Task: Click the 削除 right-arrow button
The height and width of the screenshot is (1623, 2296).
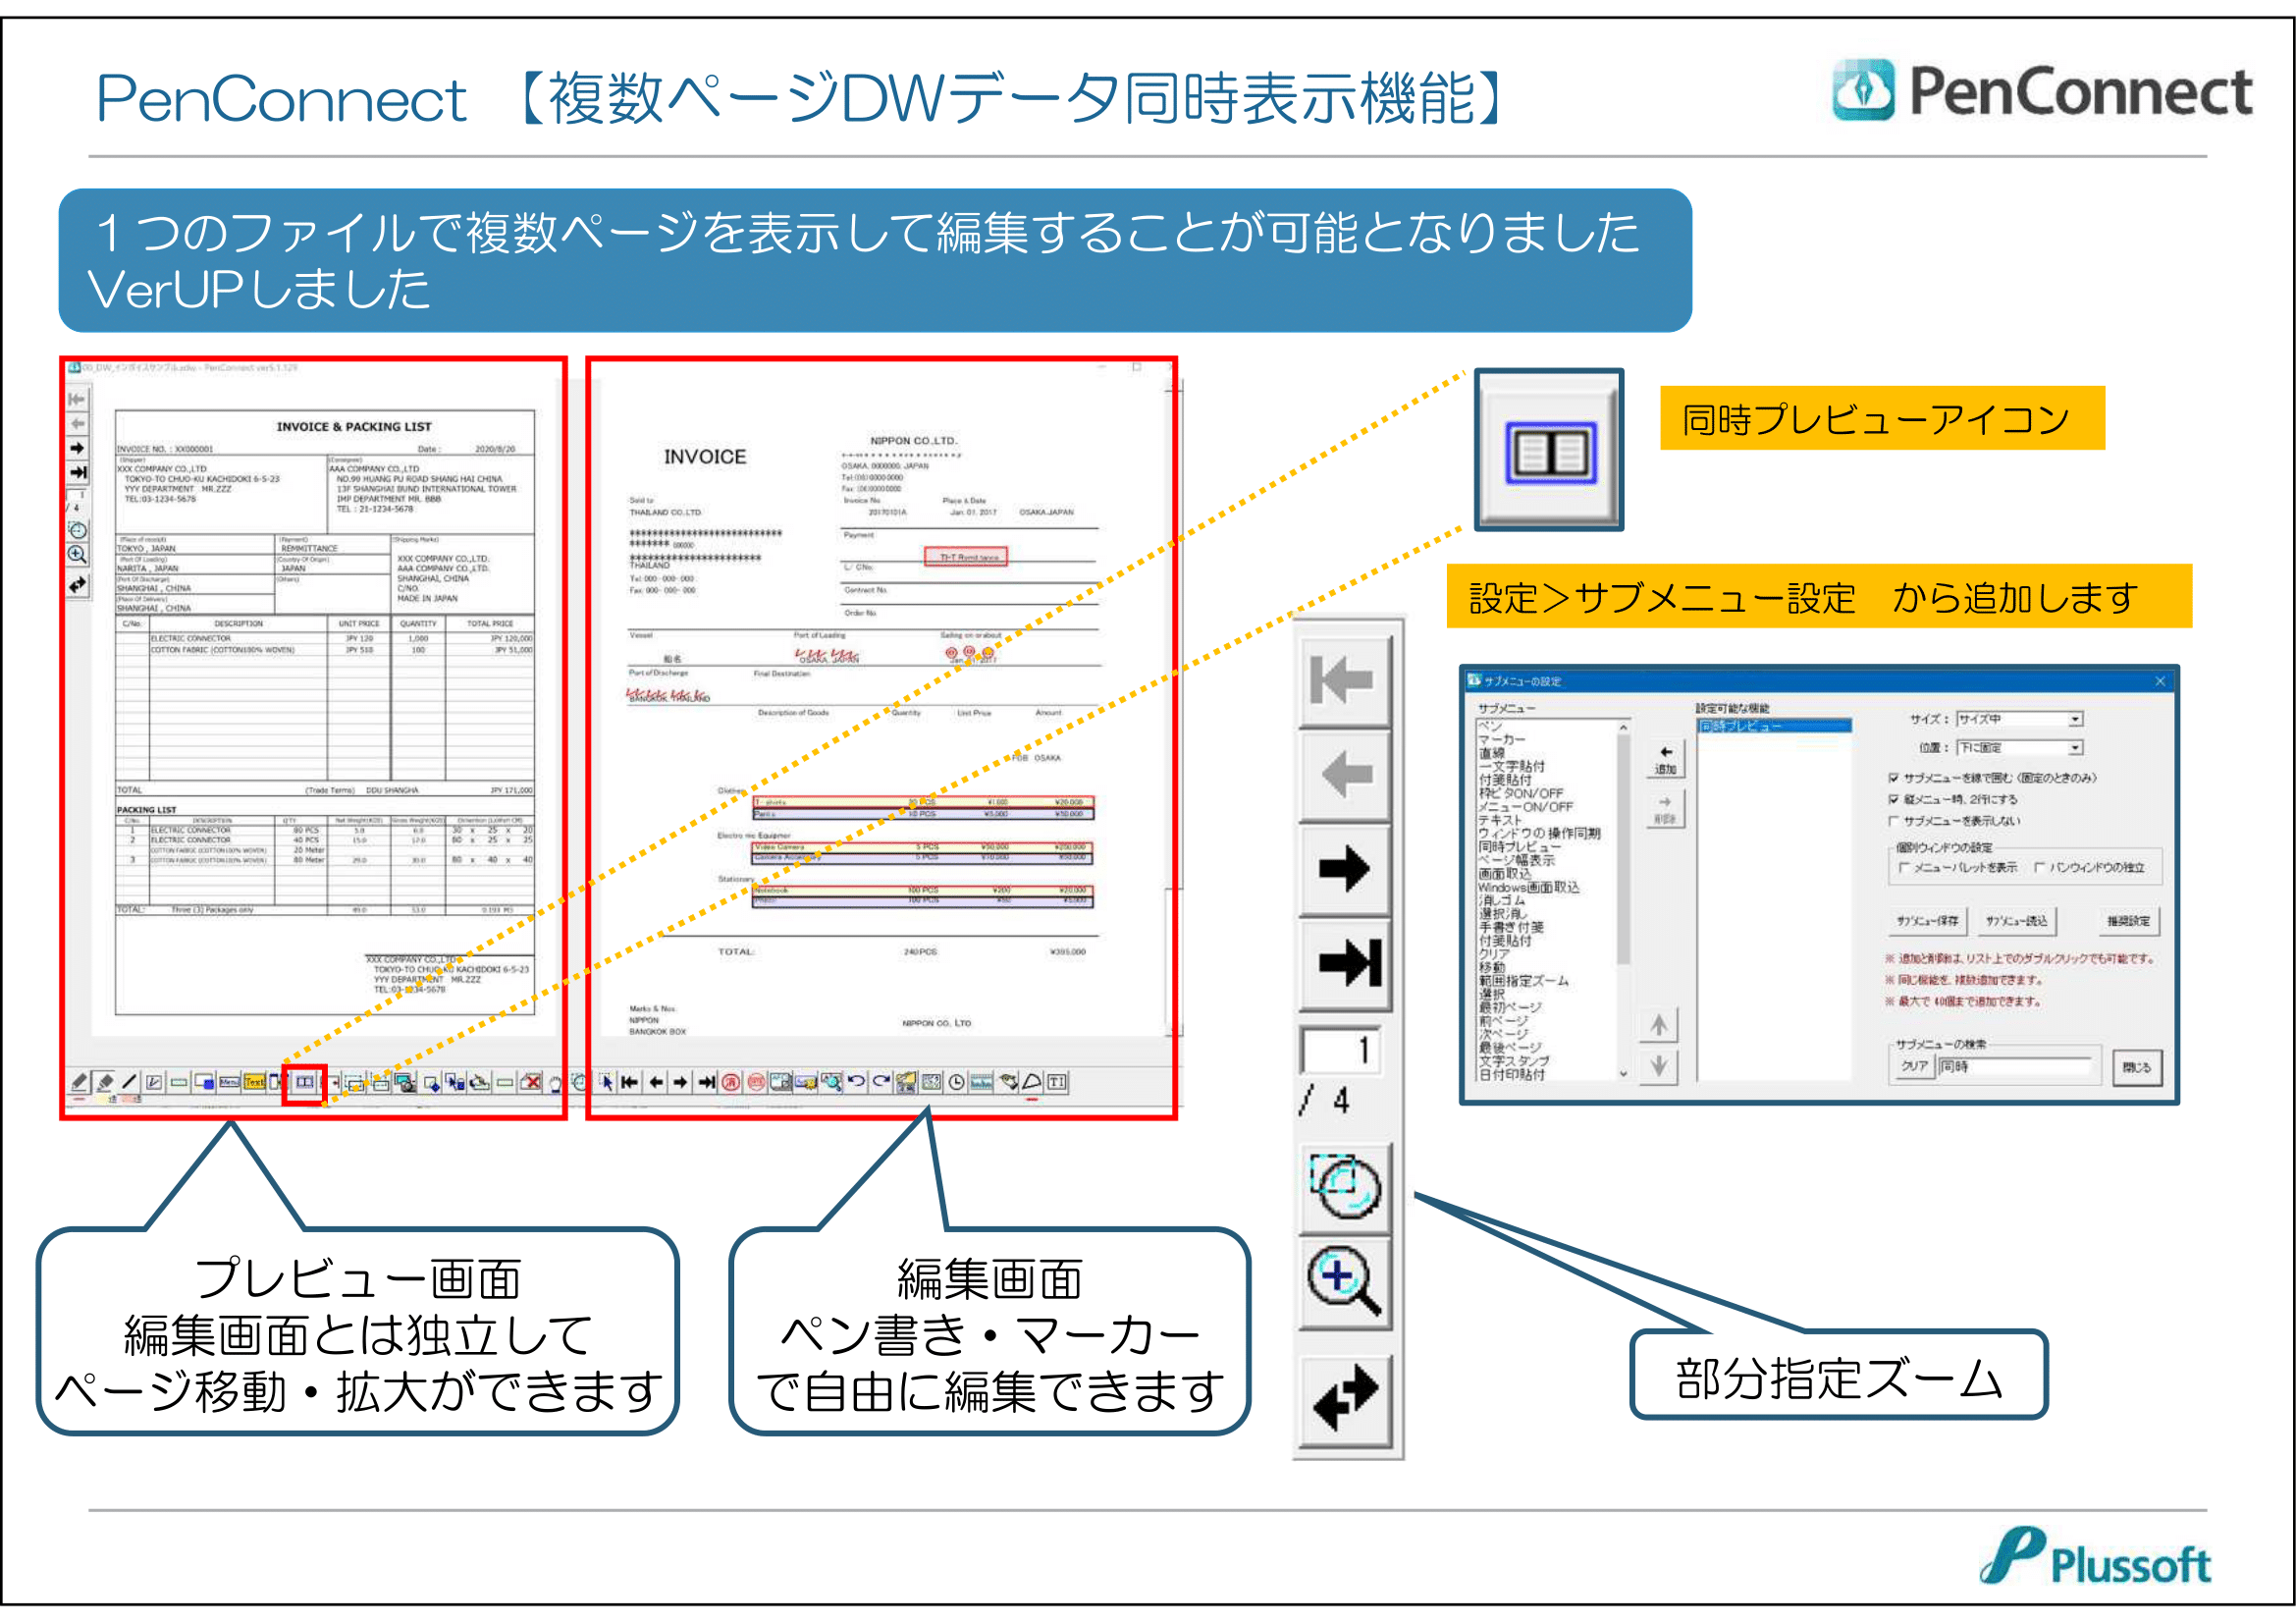Action: pos(1667,809)
